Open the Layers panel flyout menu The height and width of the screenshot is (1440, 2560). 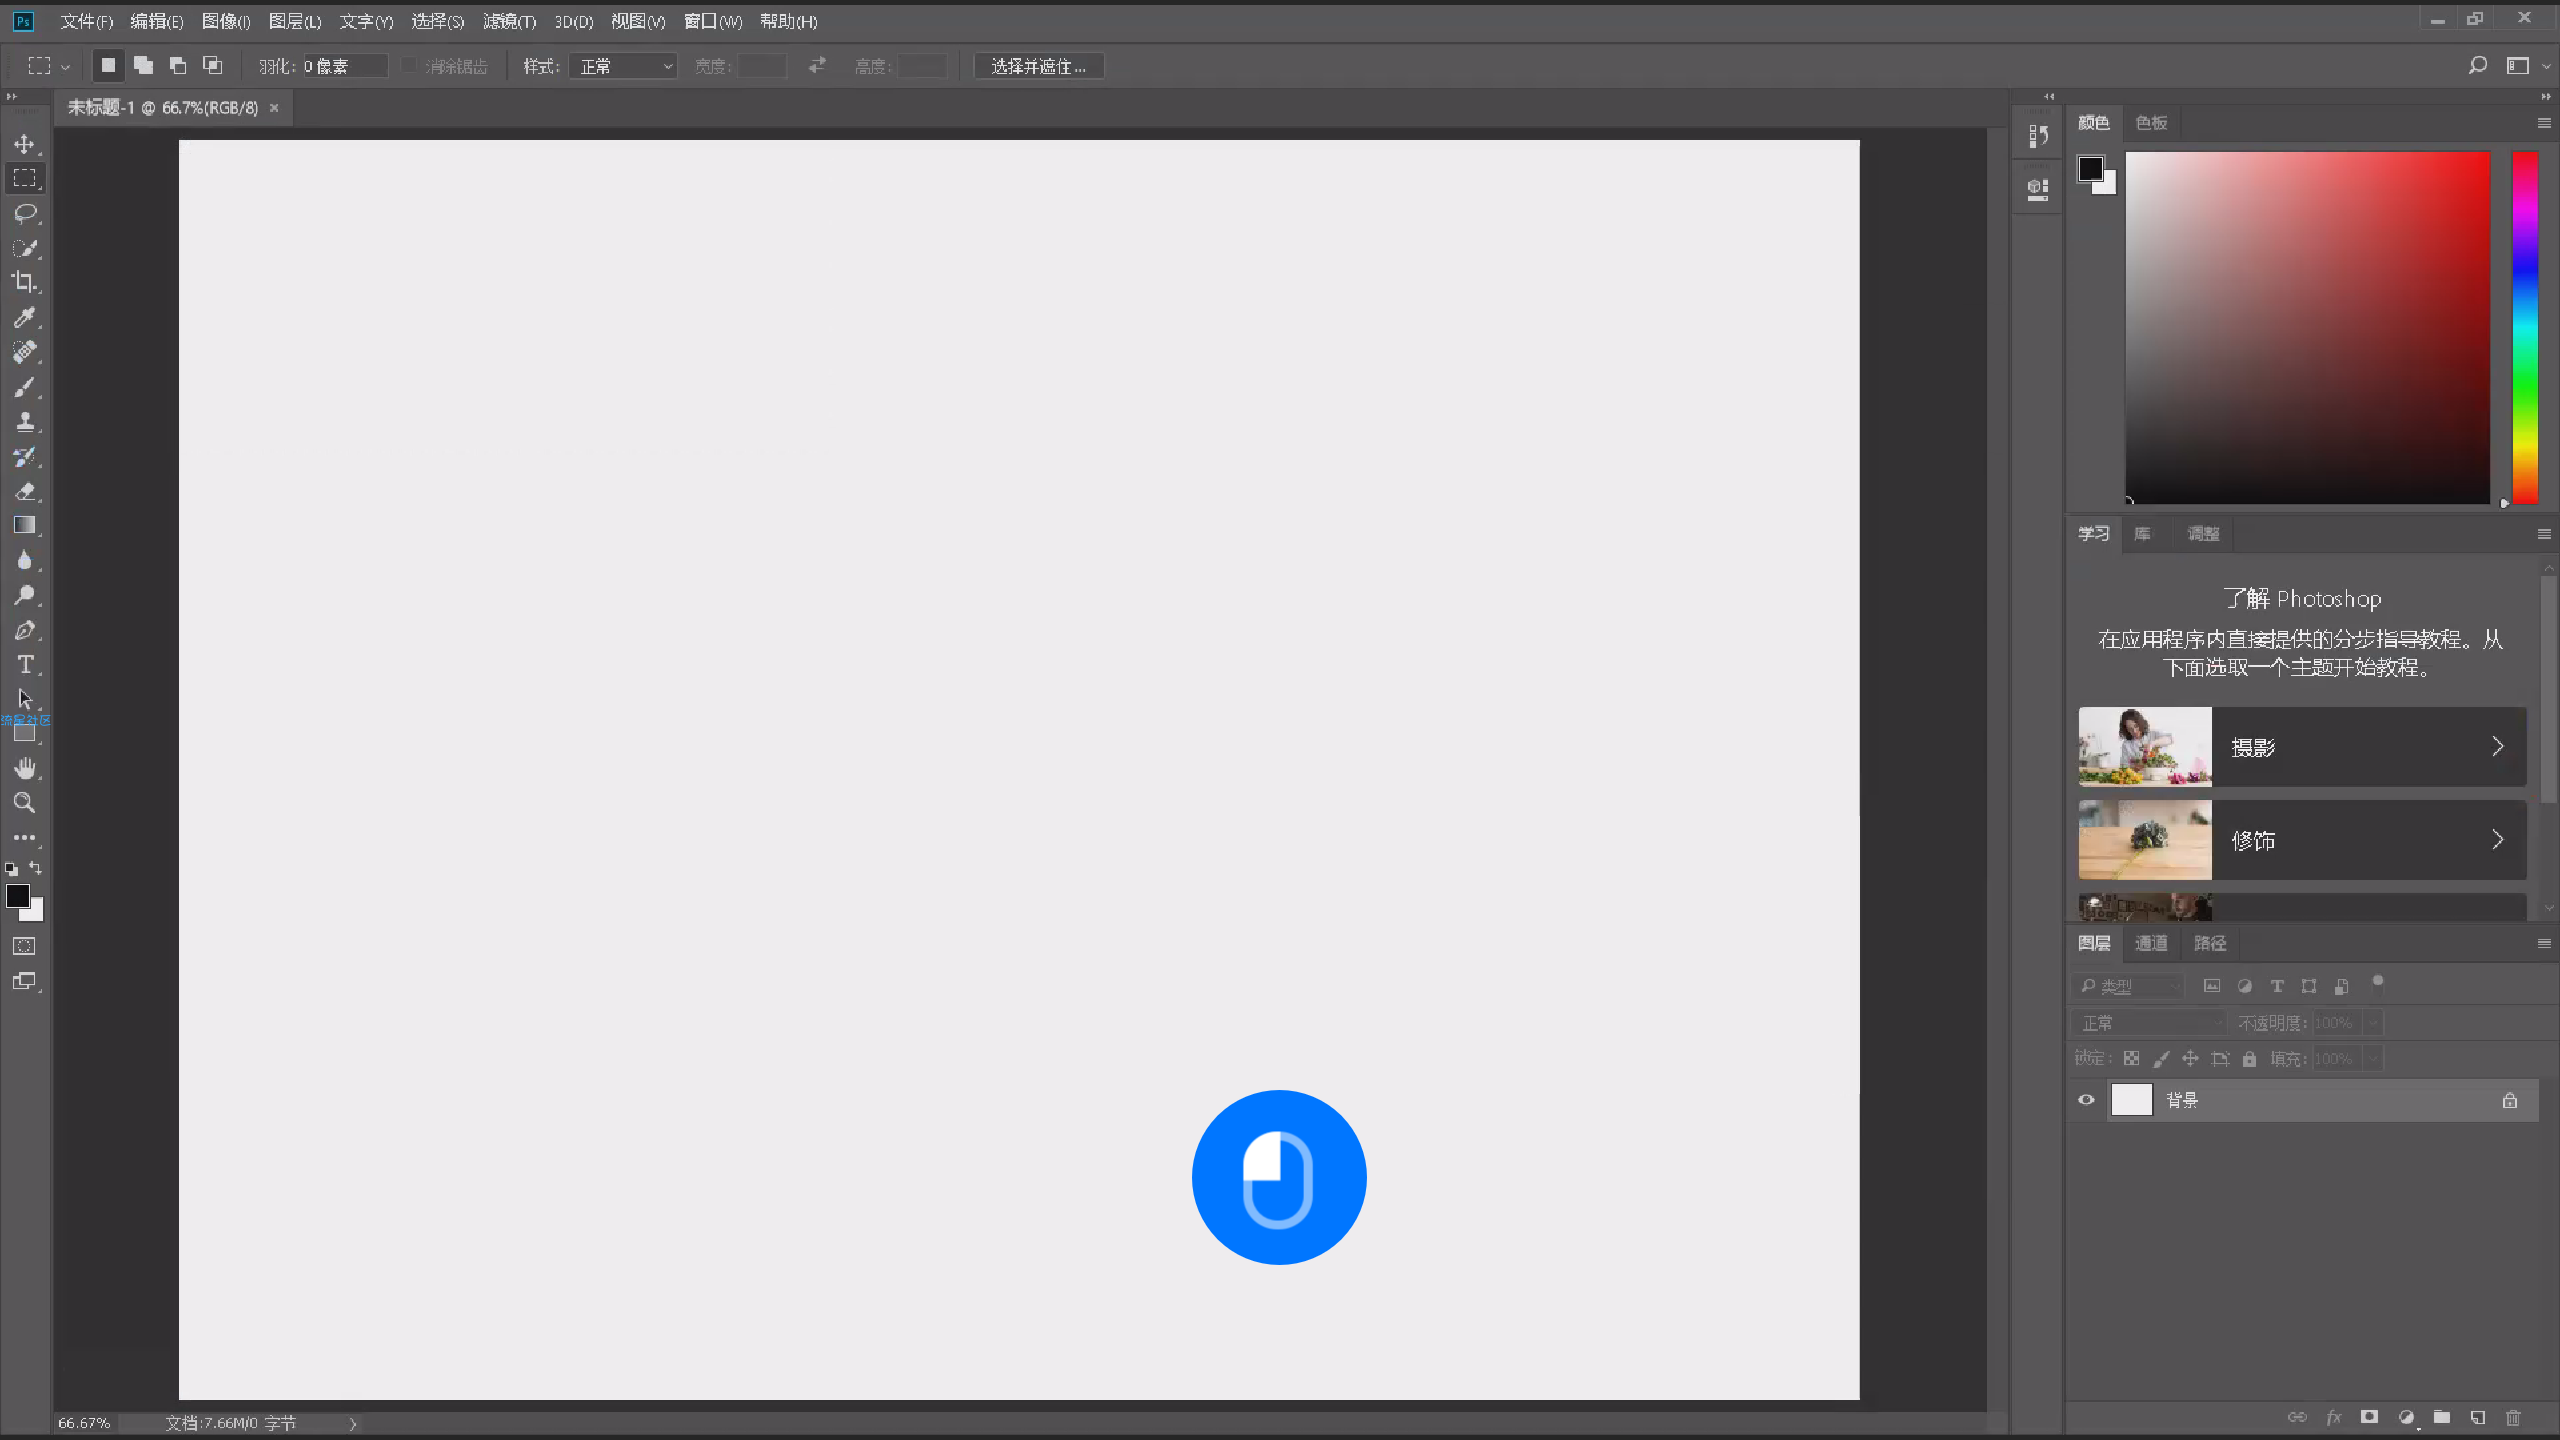(2544, 943)
